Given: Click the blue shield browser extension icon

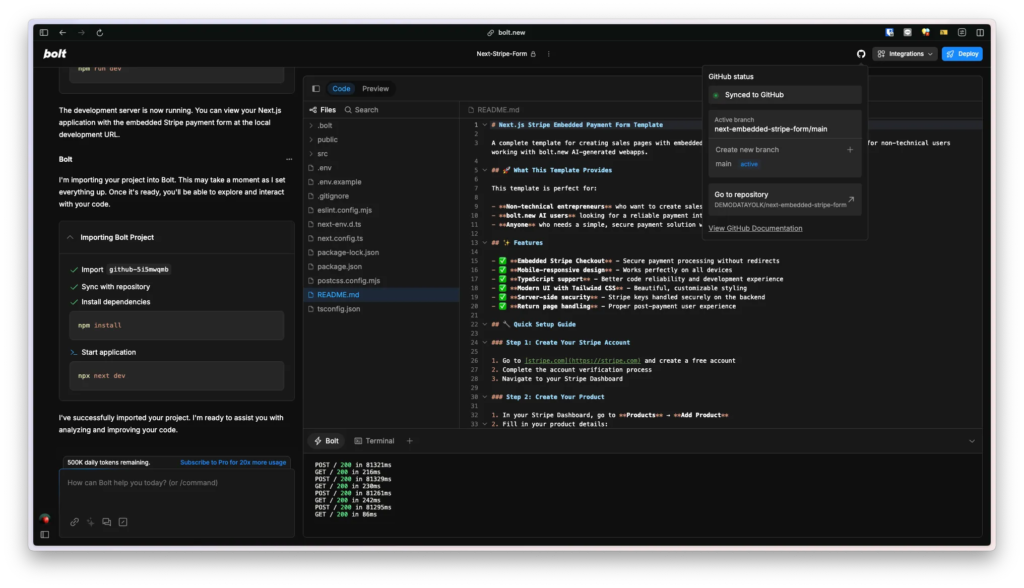Looking at the screenshot, I should click(x=889, y=33).
